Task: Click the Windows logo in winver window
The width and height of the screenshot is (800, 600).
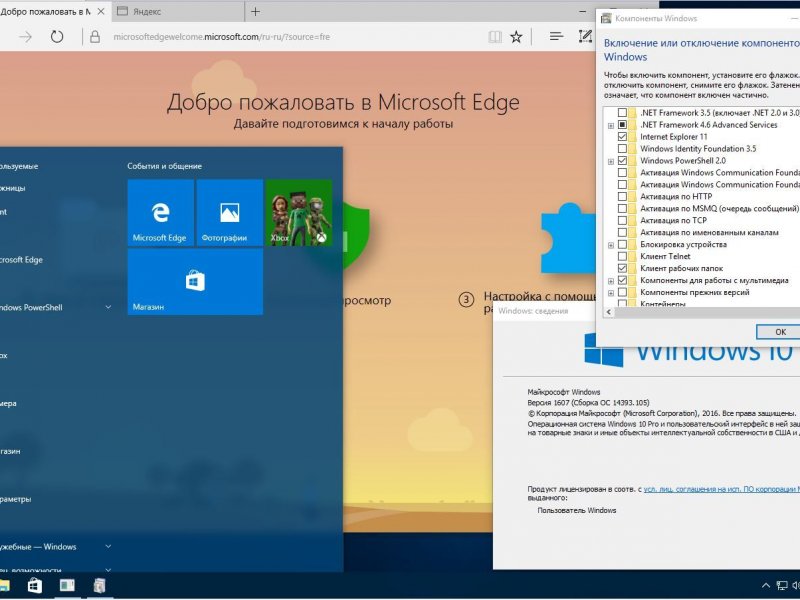Action: (x=604, y=349)
